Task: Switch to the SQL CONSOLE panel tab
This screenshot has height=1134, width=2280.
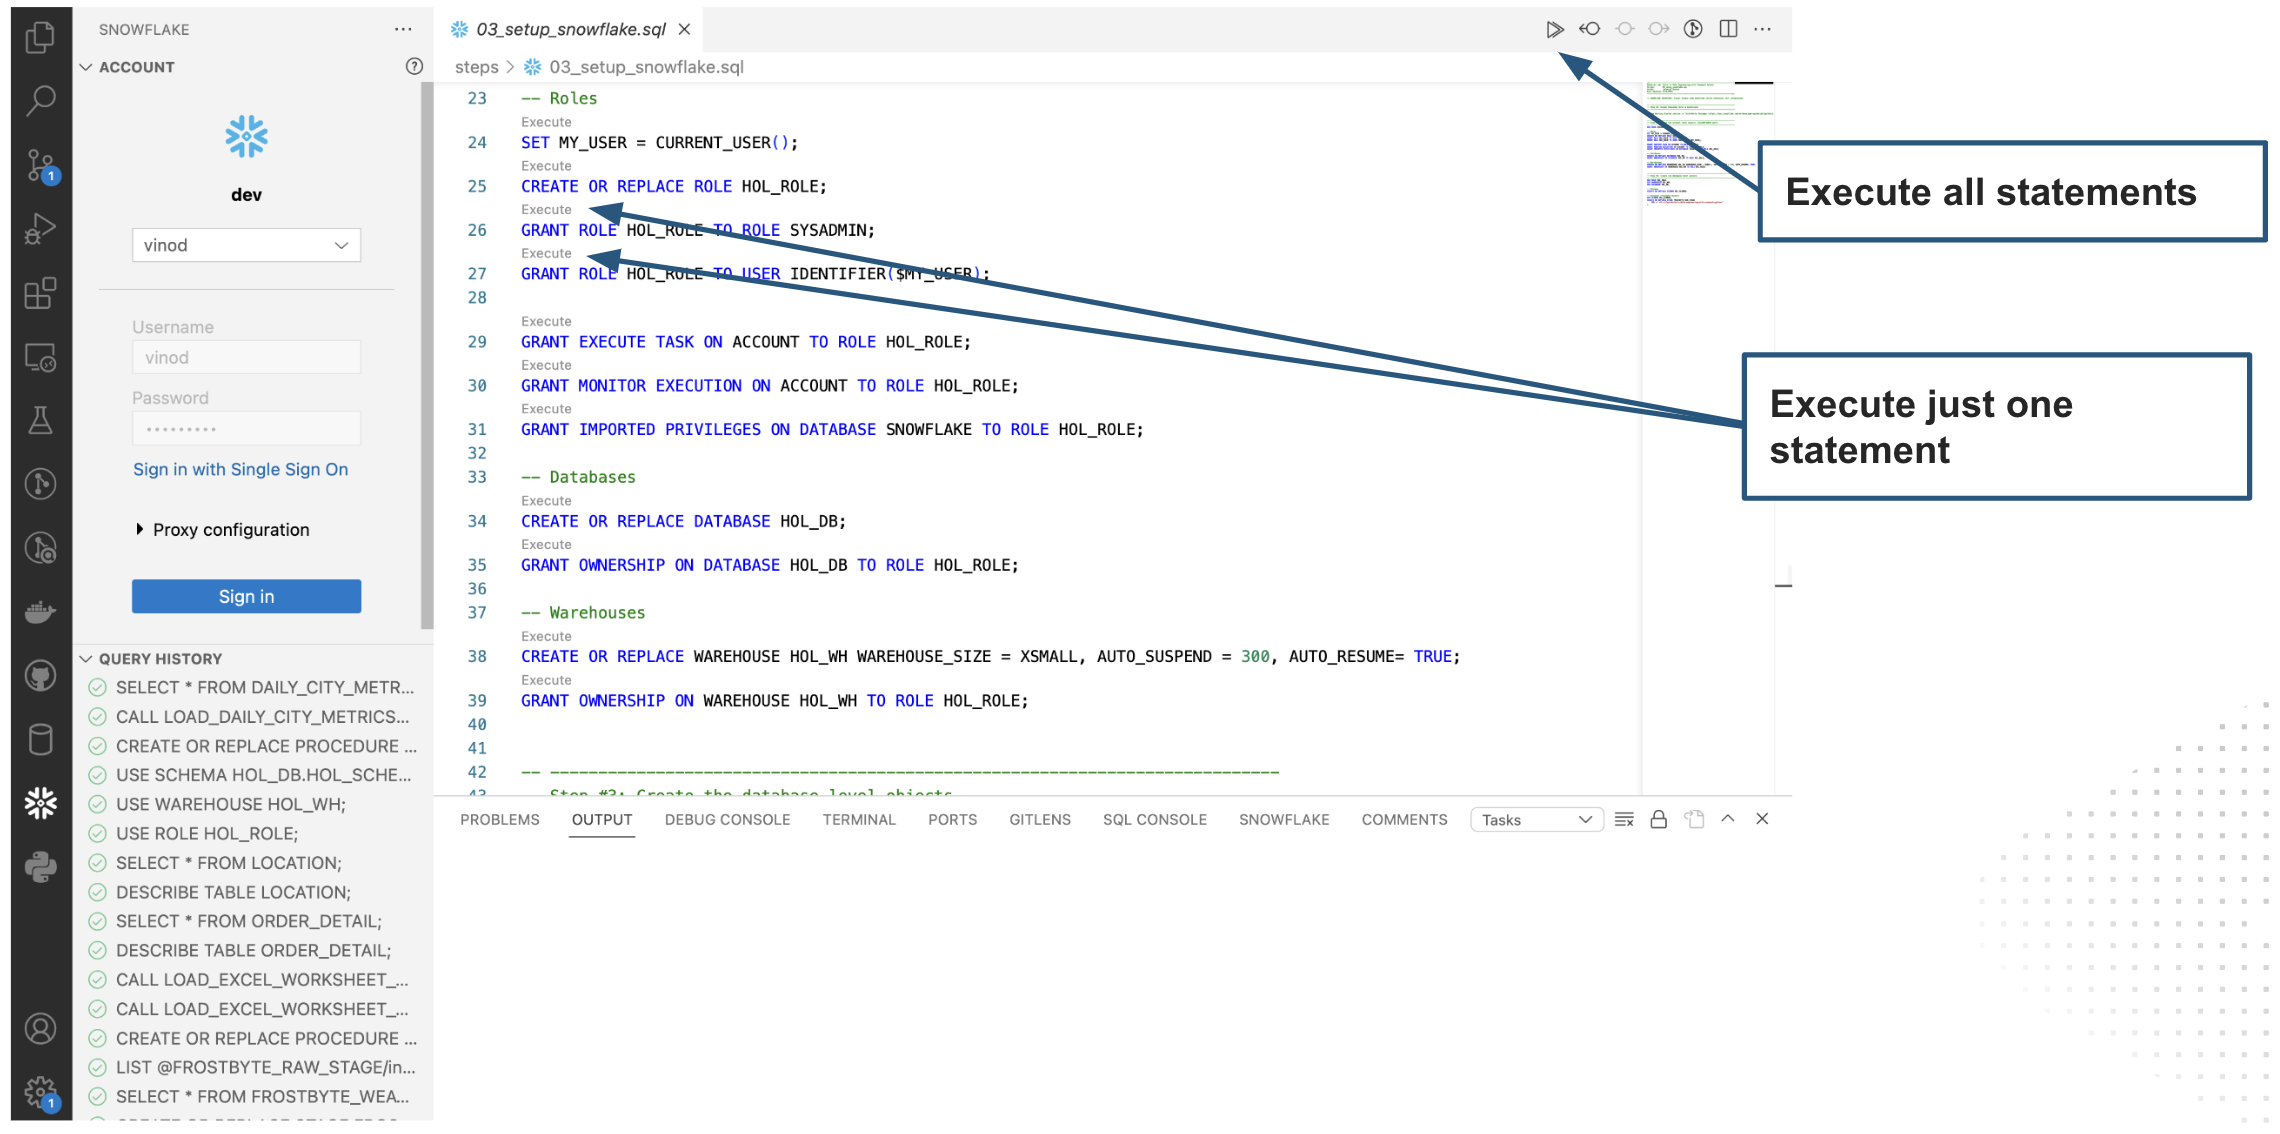Action: point(1154,819)
